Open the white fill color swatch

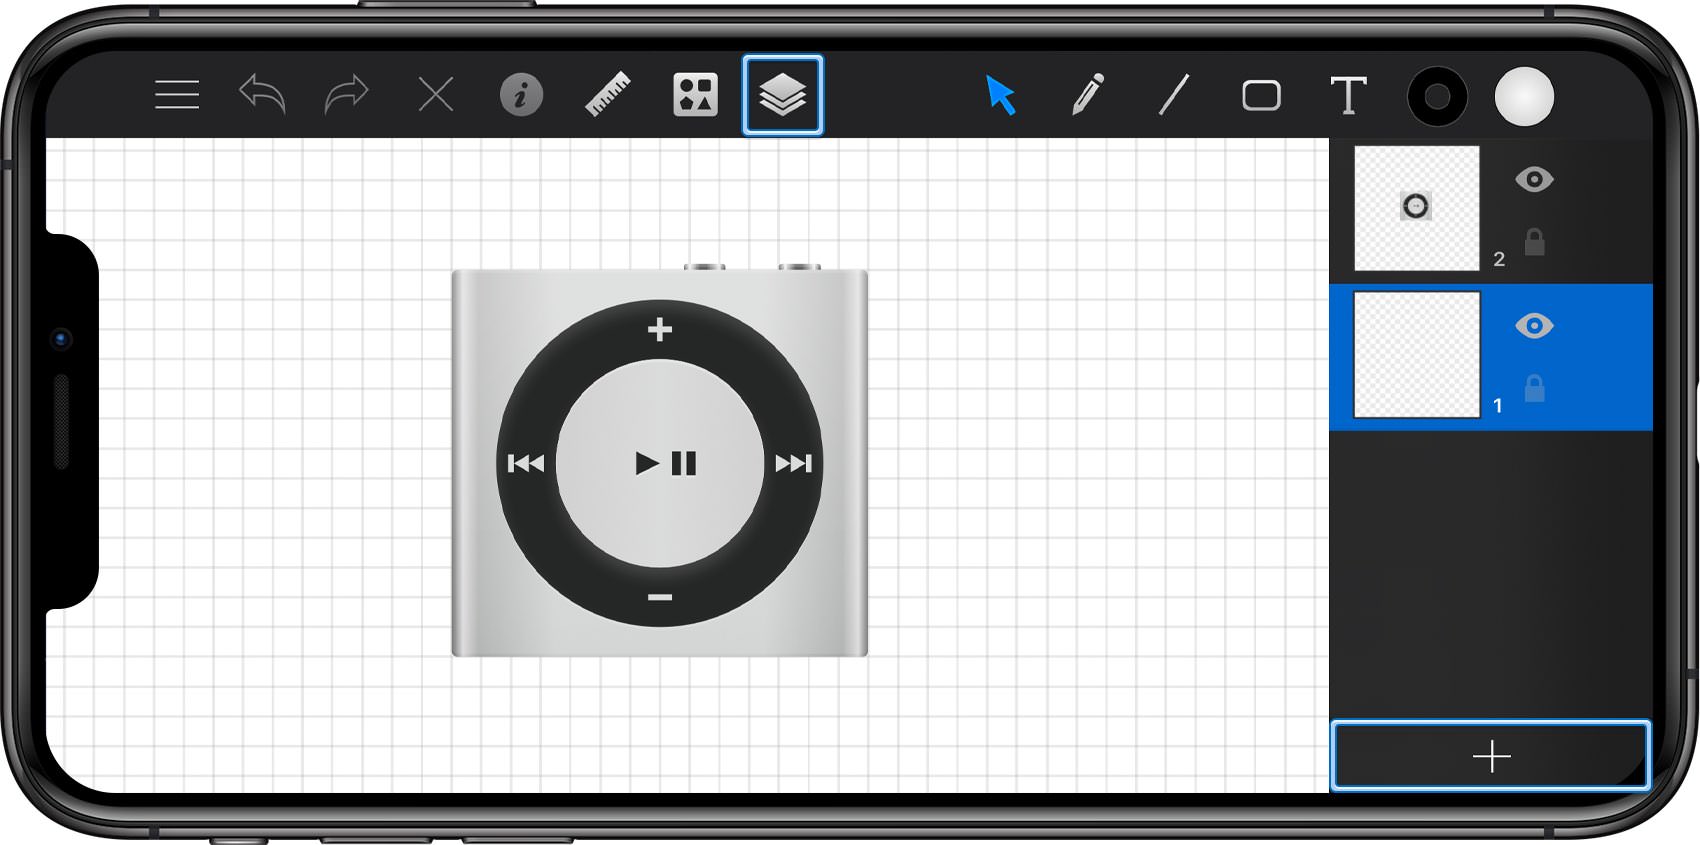[1524, 97]
